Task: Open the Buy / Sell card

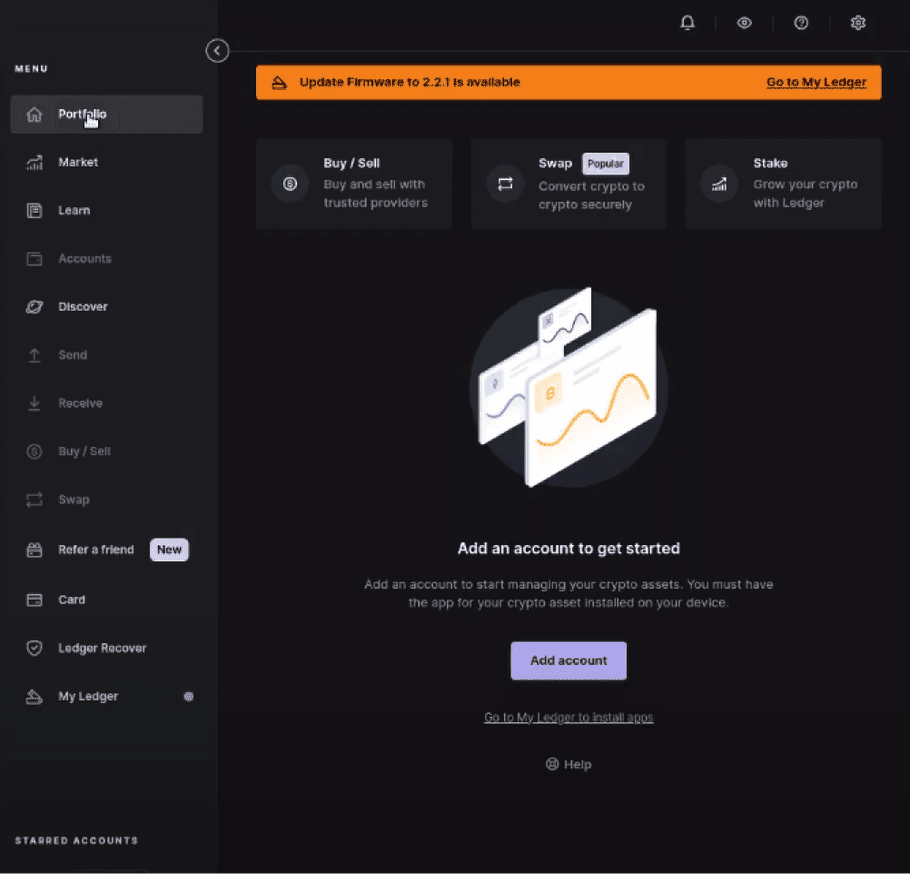Action: 354,183
